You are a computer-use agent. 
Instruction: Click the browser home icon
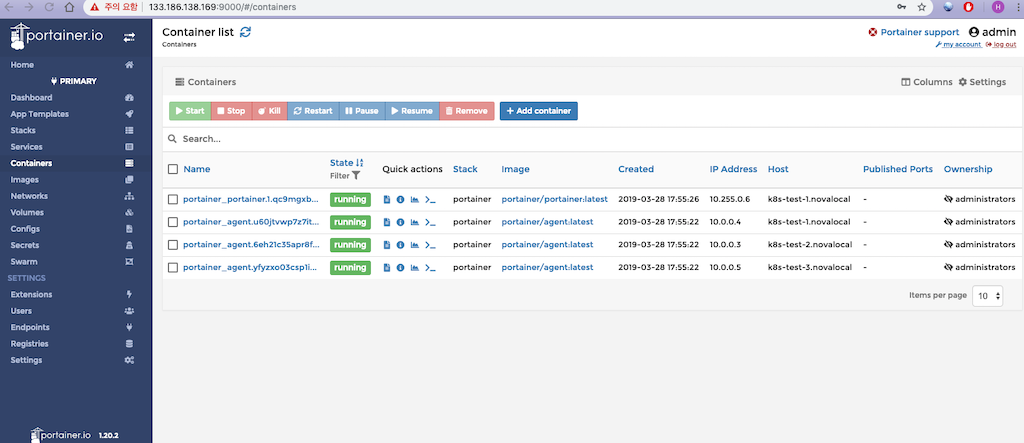point(70,7)
